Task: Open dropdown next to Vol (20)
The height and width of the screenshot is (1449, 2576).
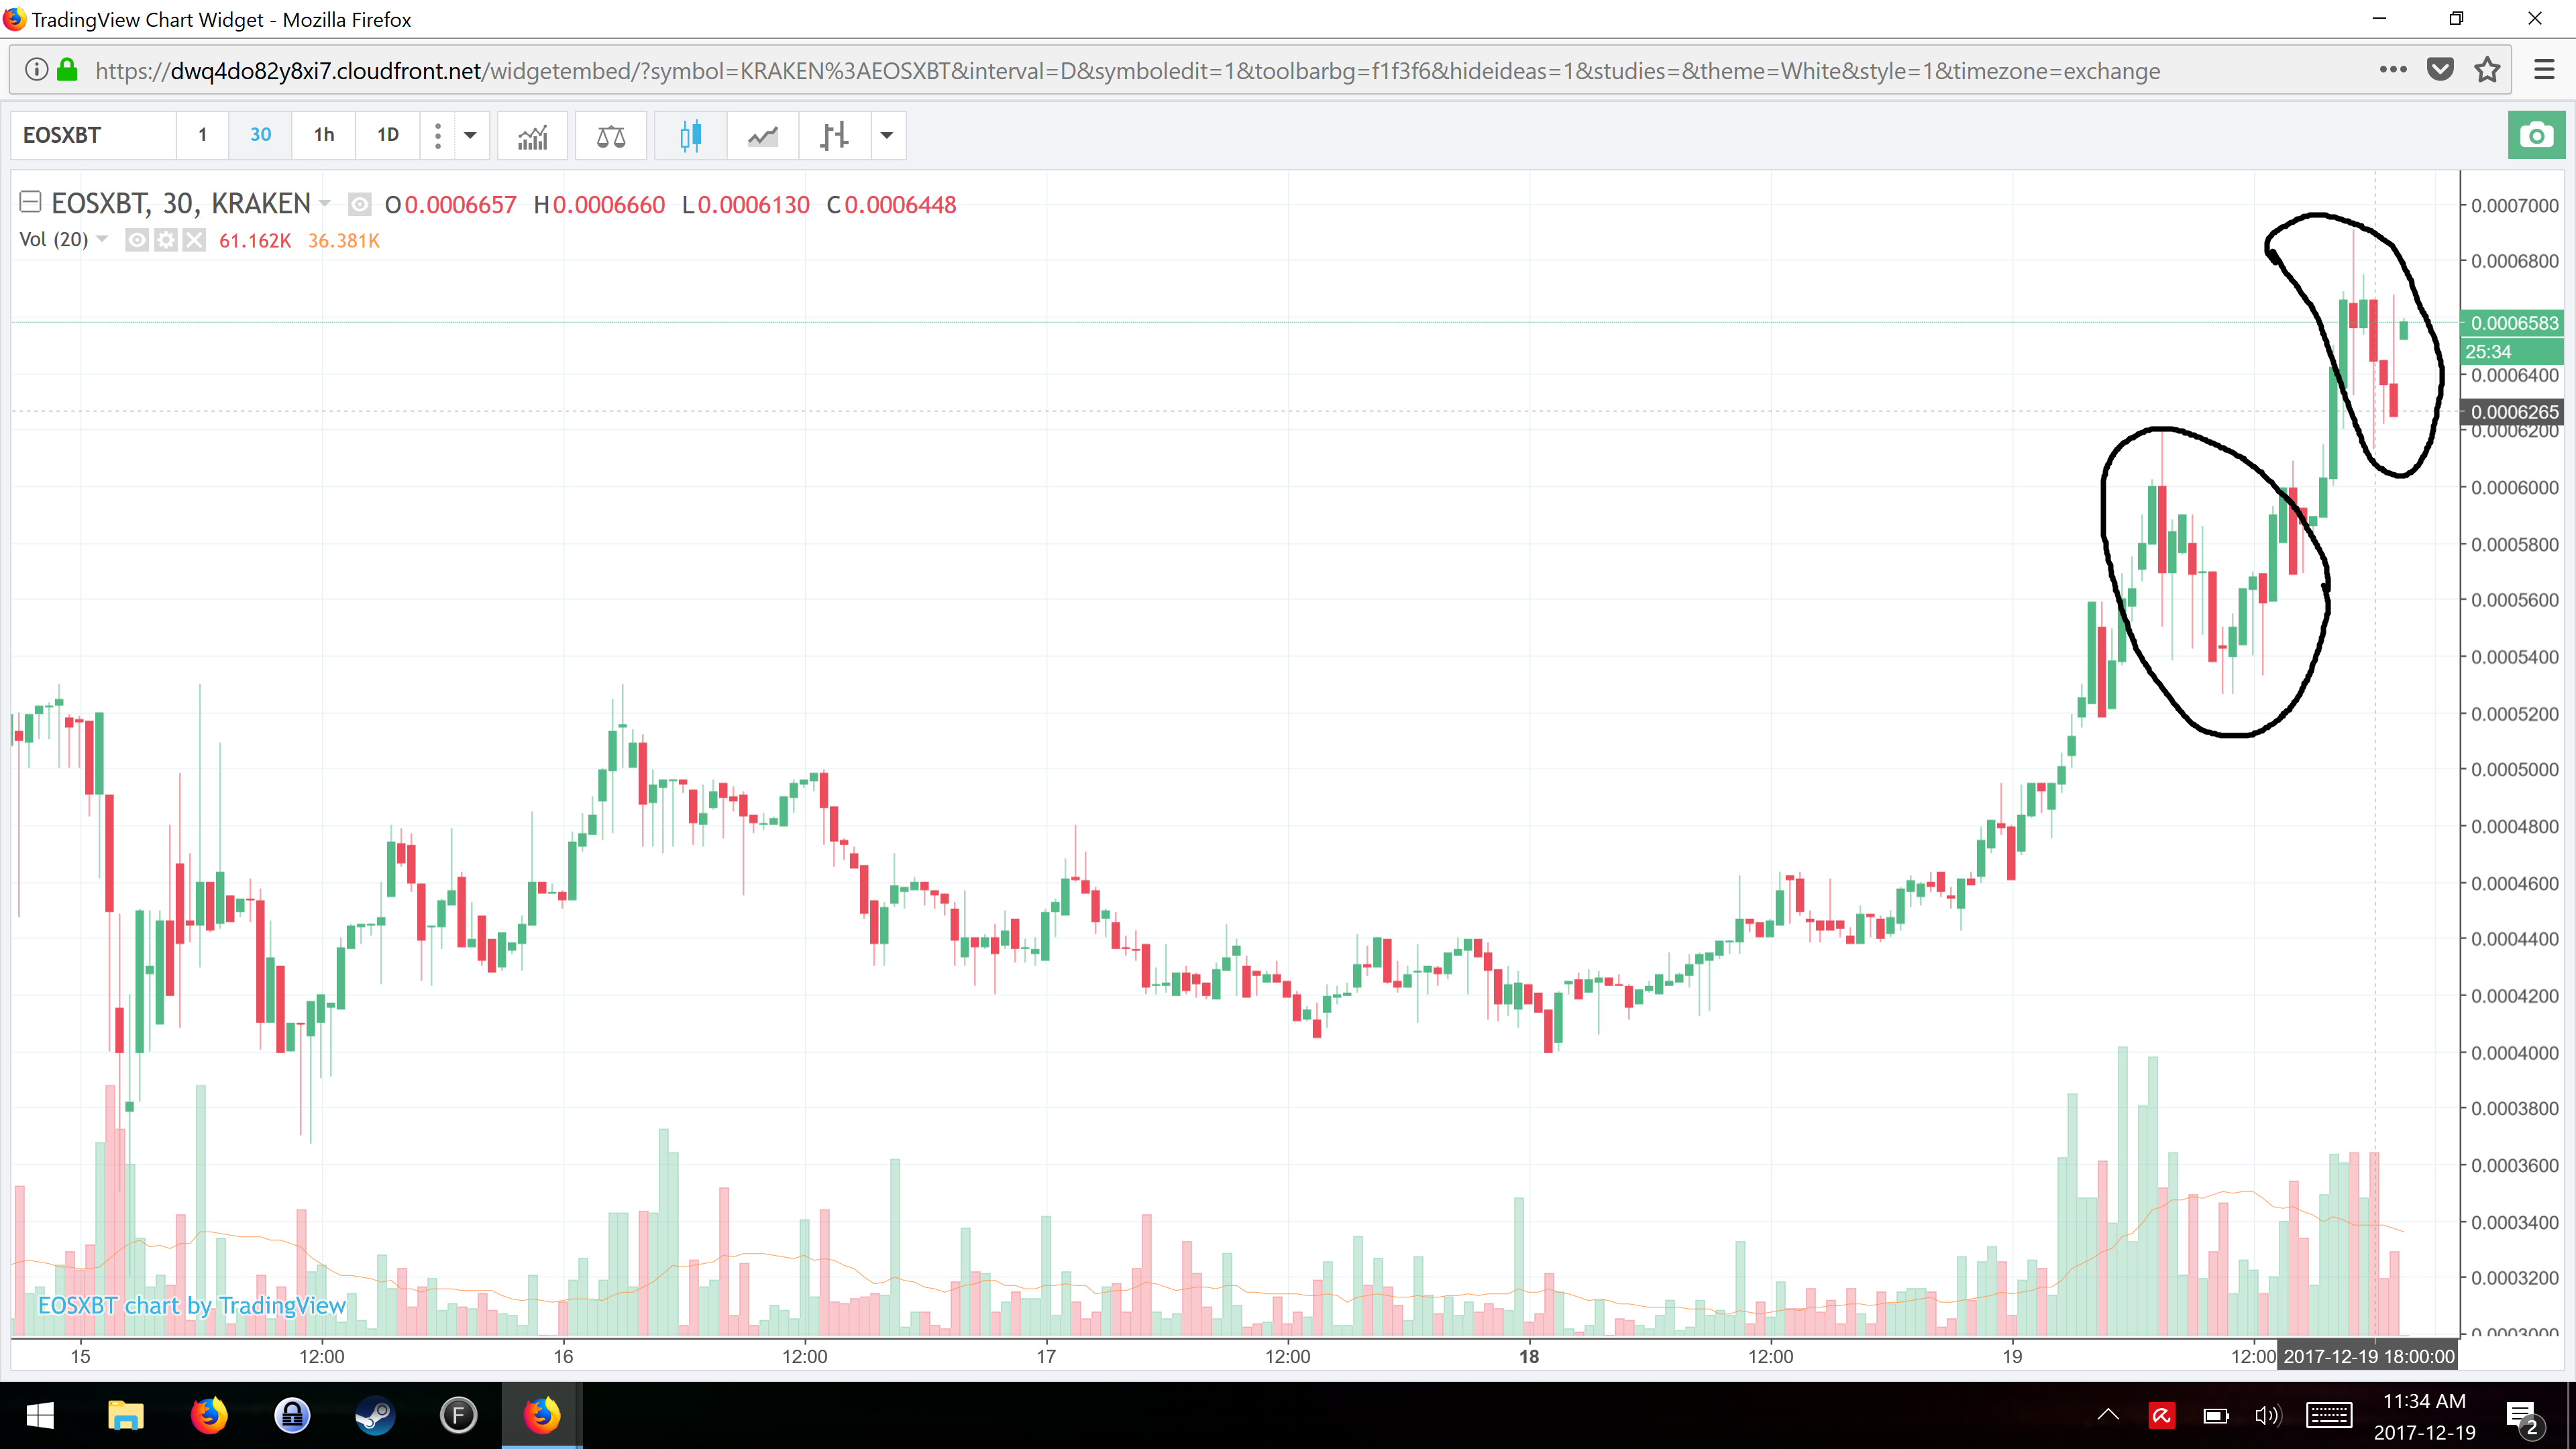Action: pyautogui.click(x=102, y=239)
